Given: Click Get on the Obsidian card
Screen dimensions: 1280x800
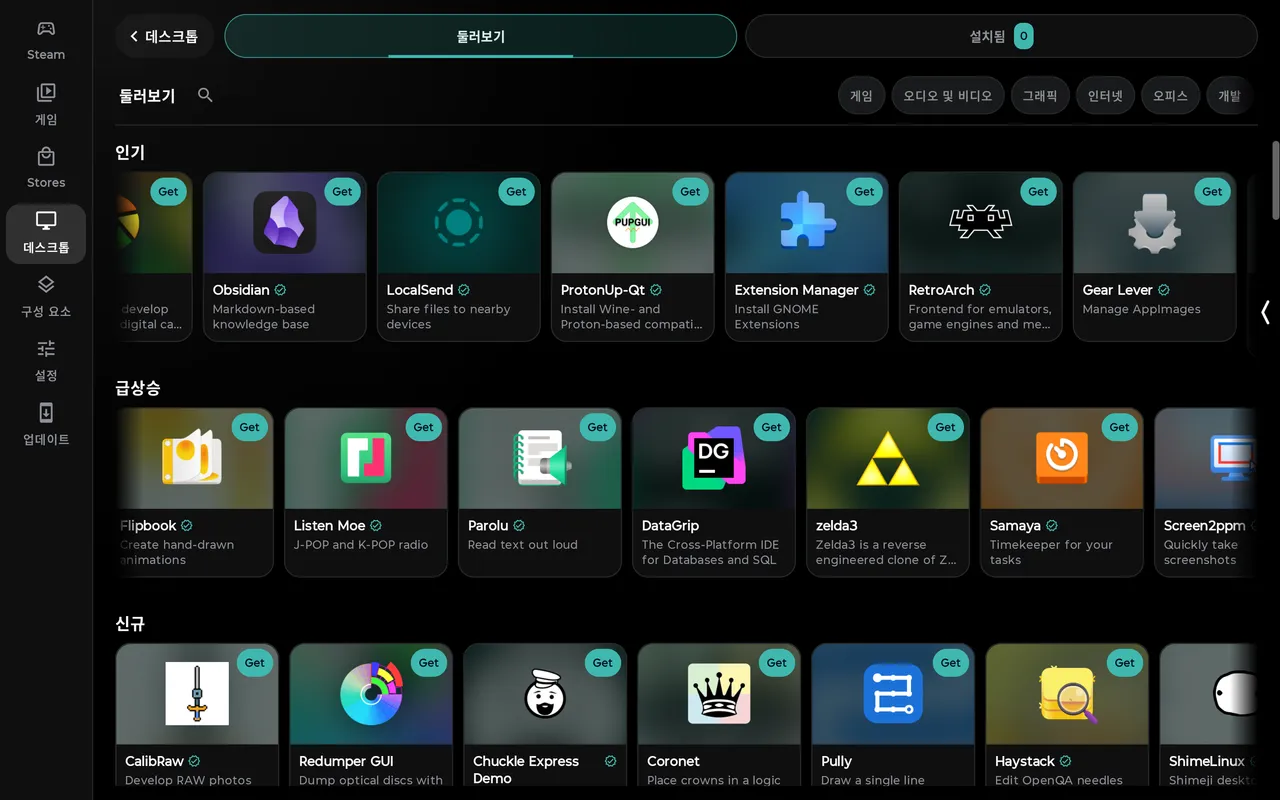Looking at the screenshot, I should click(x=342, y=191).
